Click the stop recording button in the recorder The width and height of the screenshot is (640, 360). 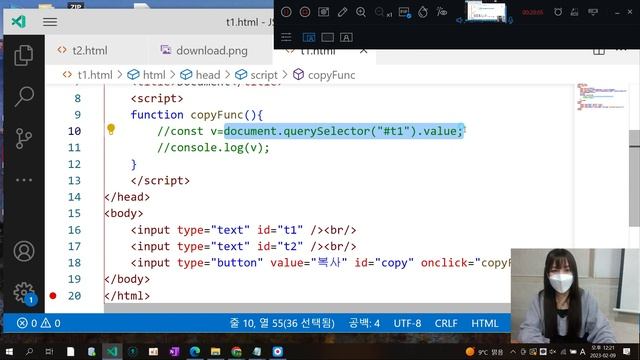(305, 12)
